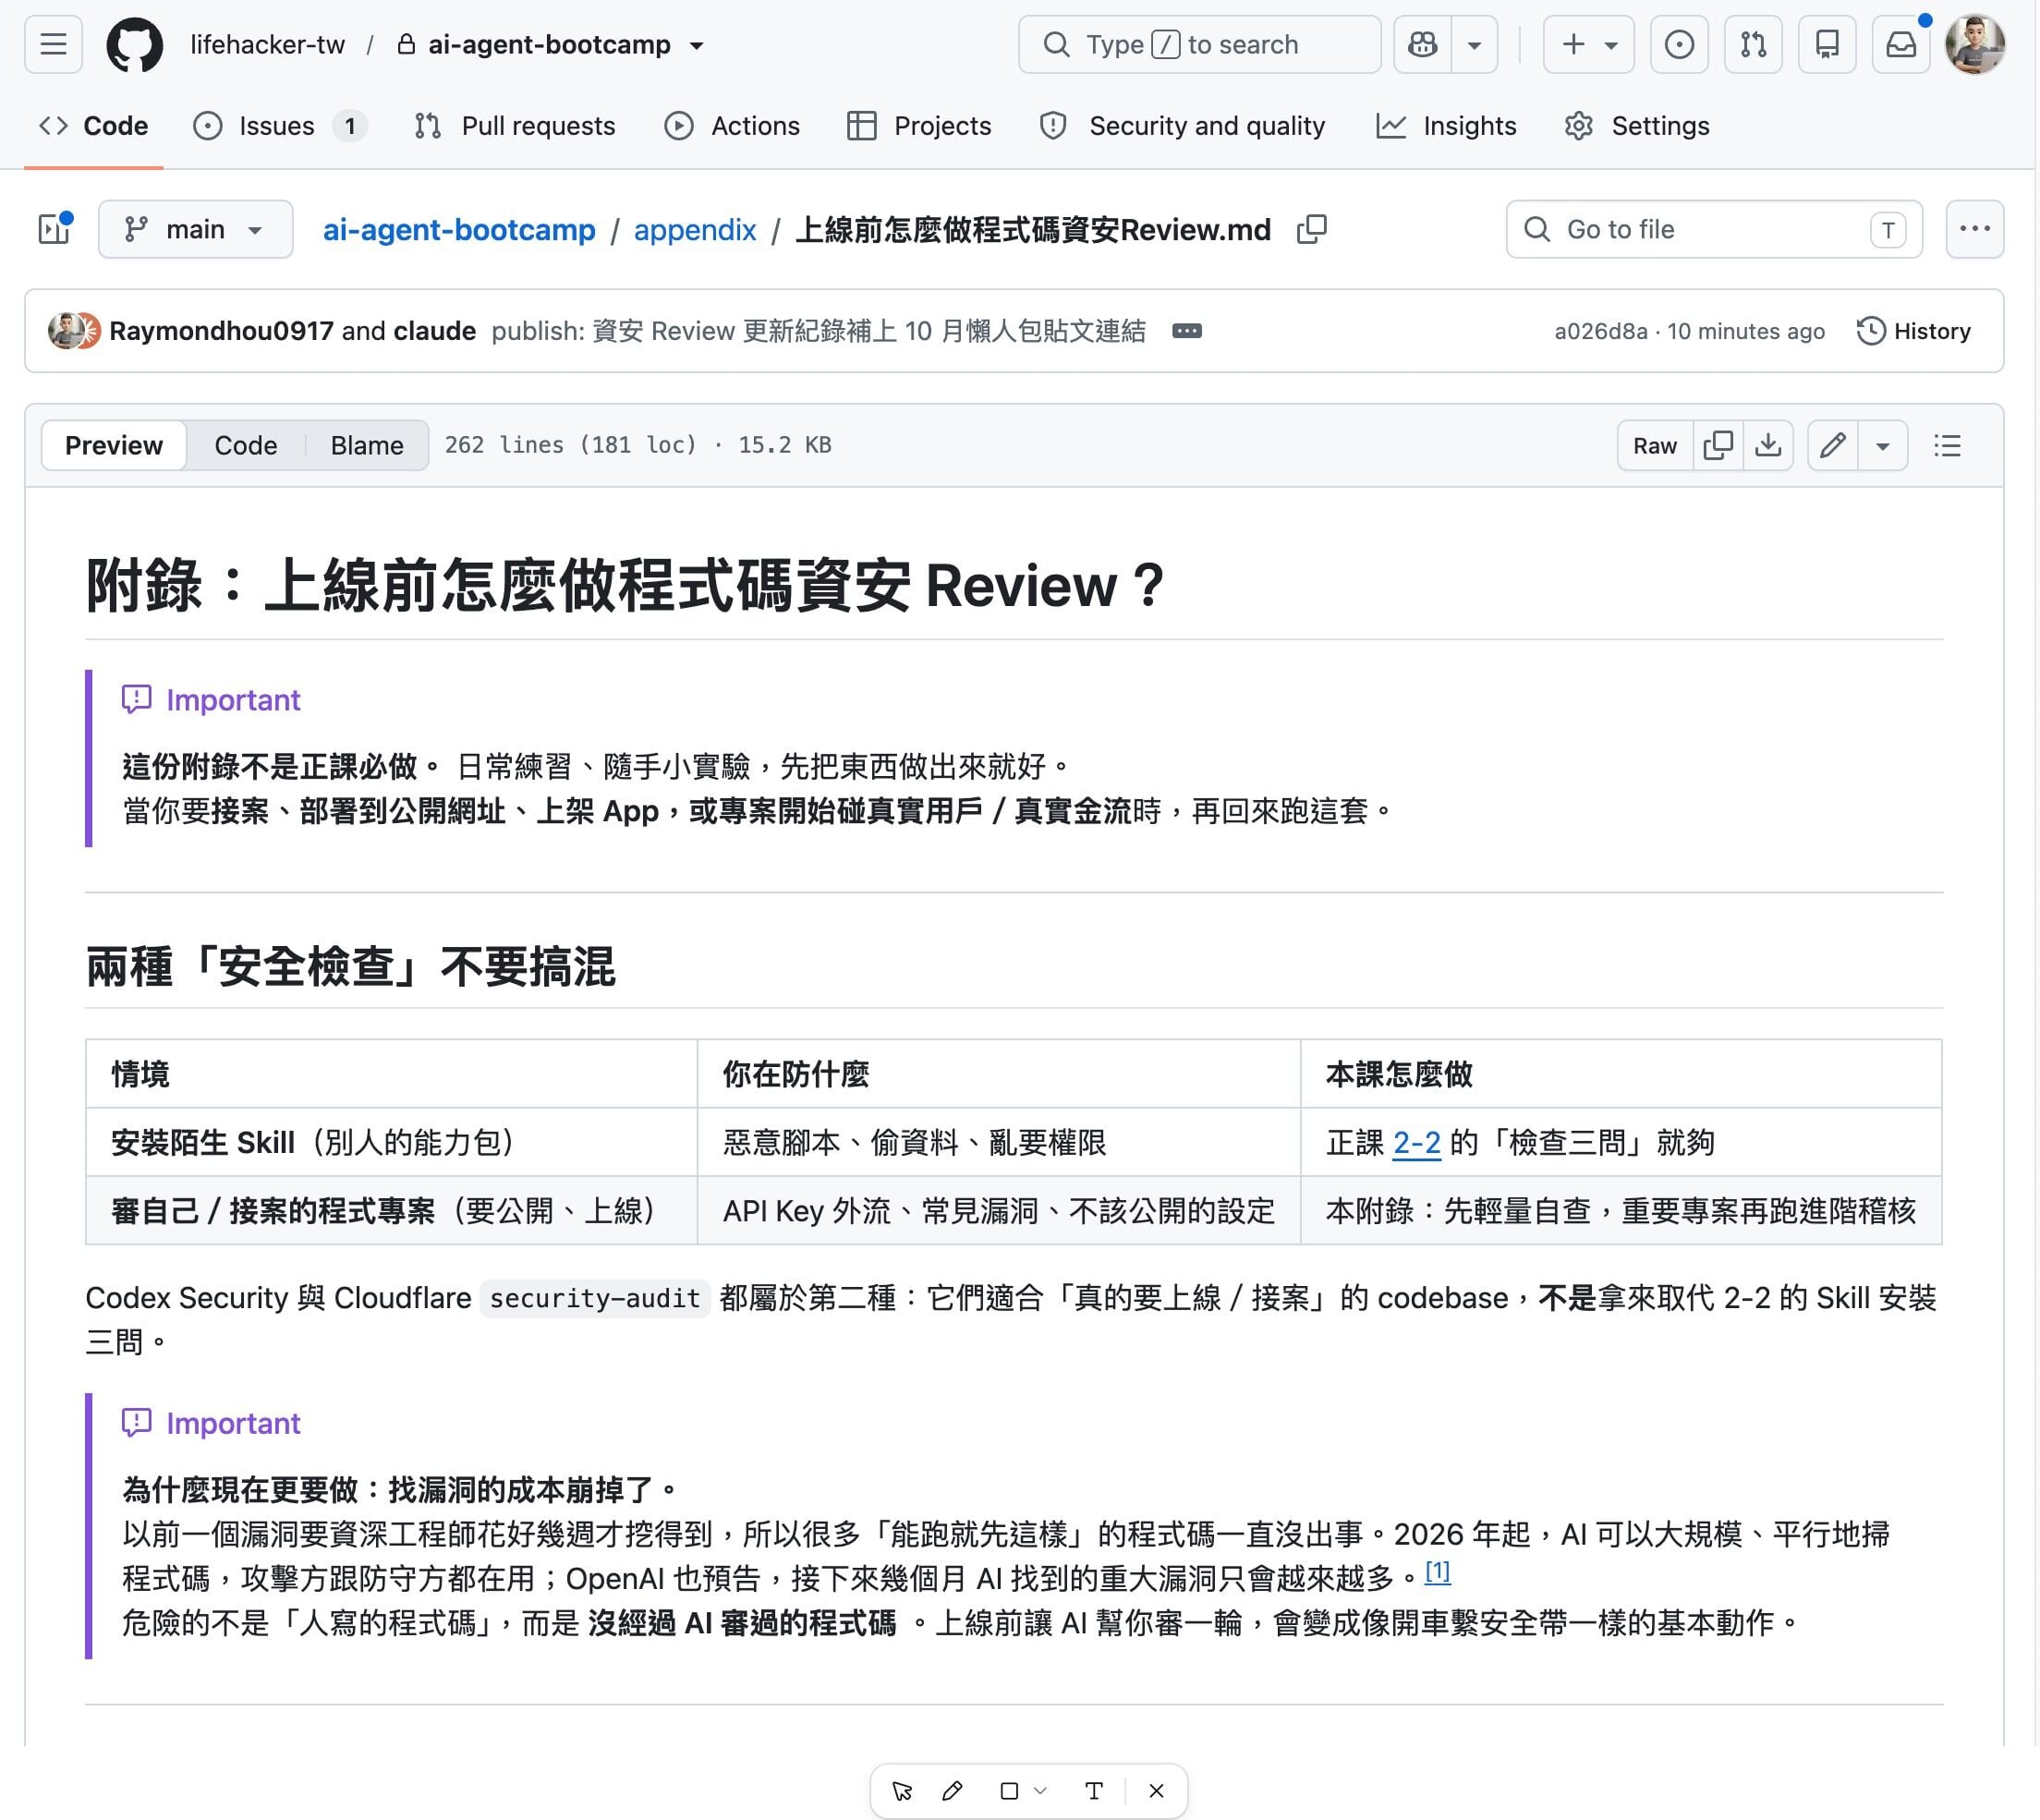The width and height of the screenshot is (2040, 1820).
Task: Open user profile avatar menu
Action: (1975, 44)
